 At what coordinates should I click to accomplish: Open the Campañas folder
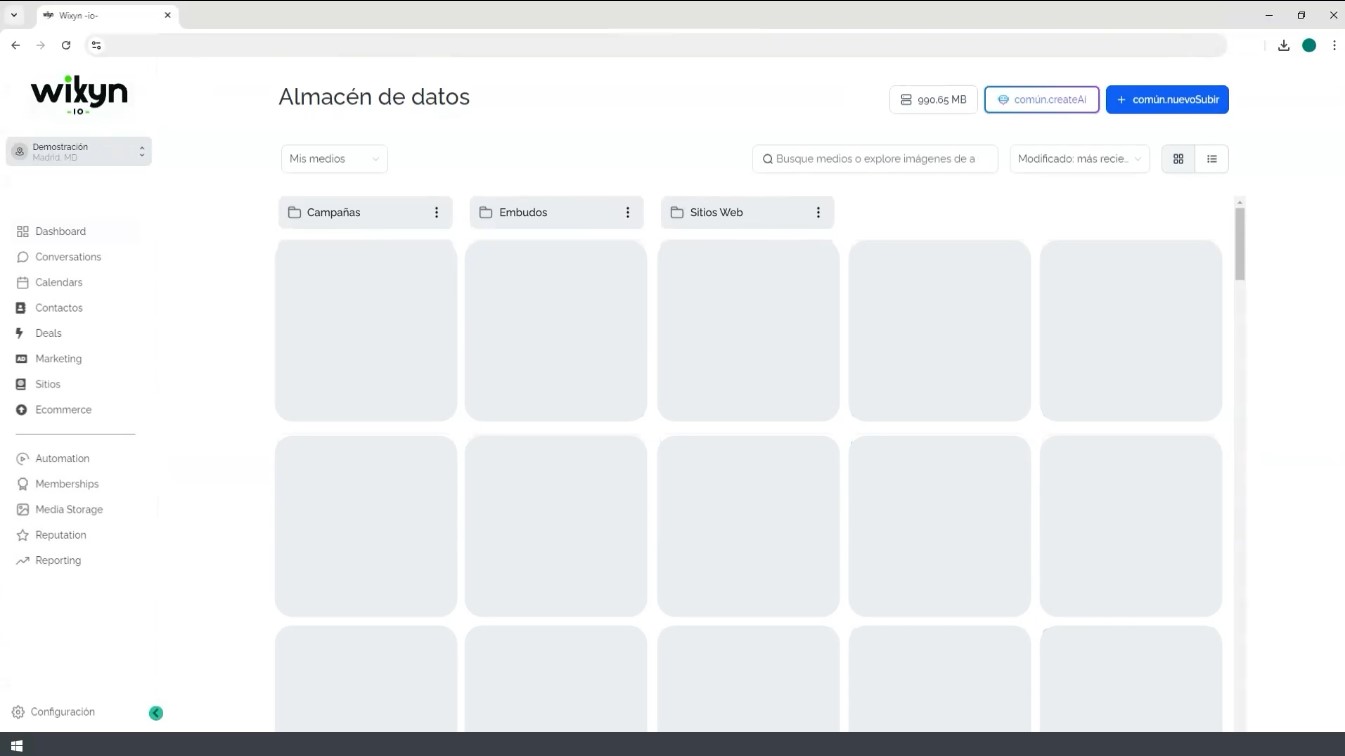(x=365, y=212)
